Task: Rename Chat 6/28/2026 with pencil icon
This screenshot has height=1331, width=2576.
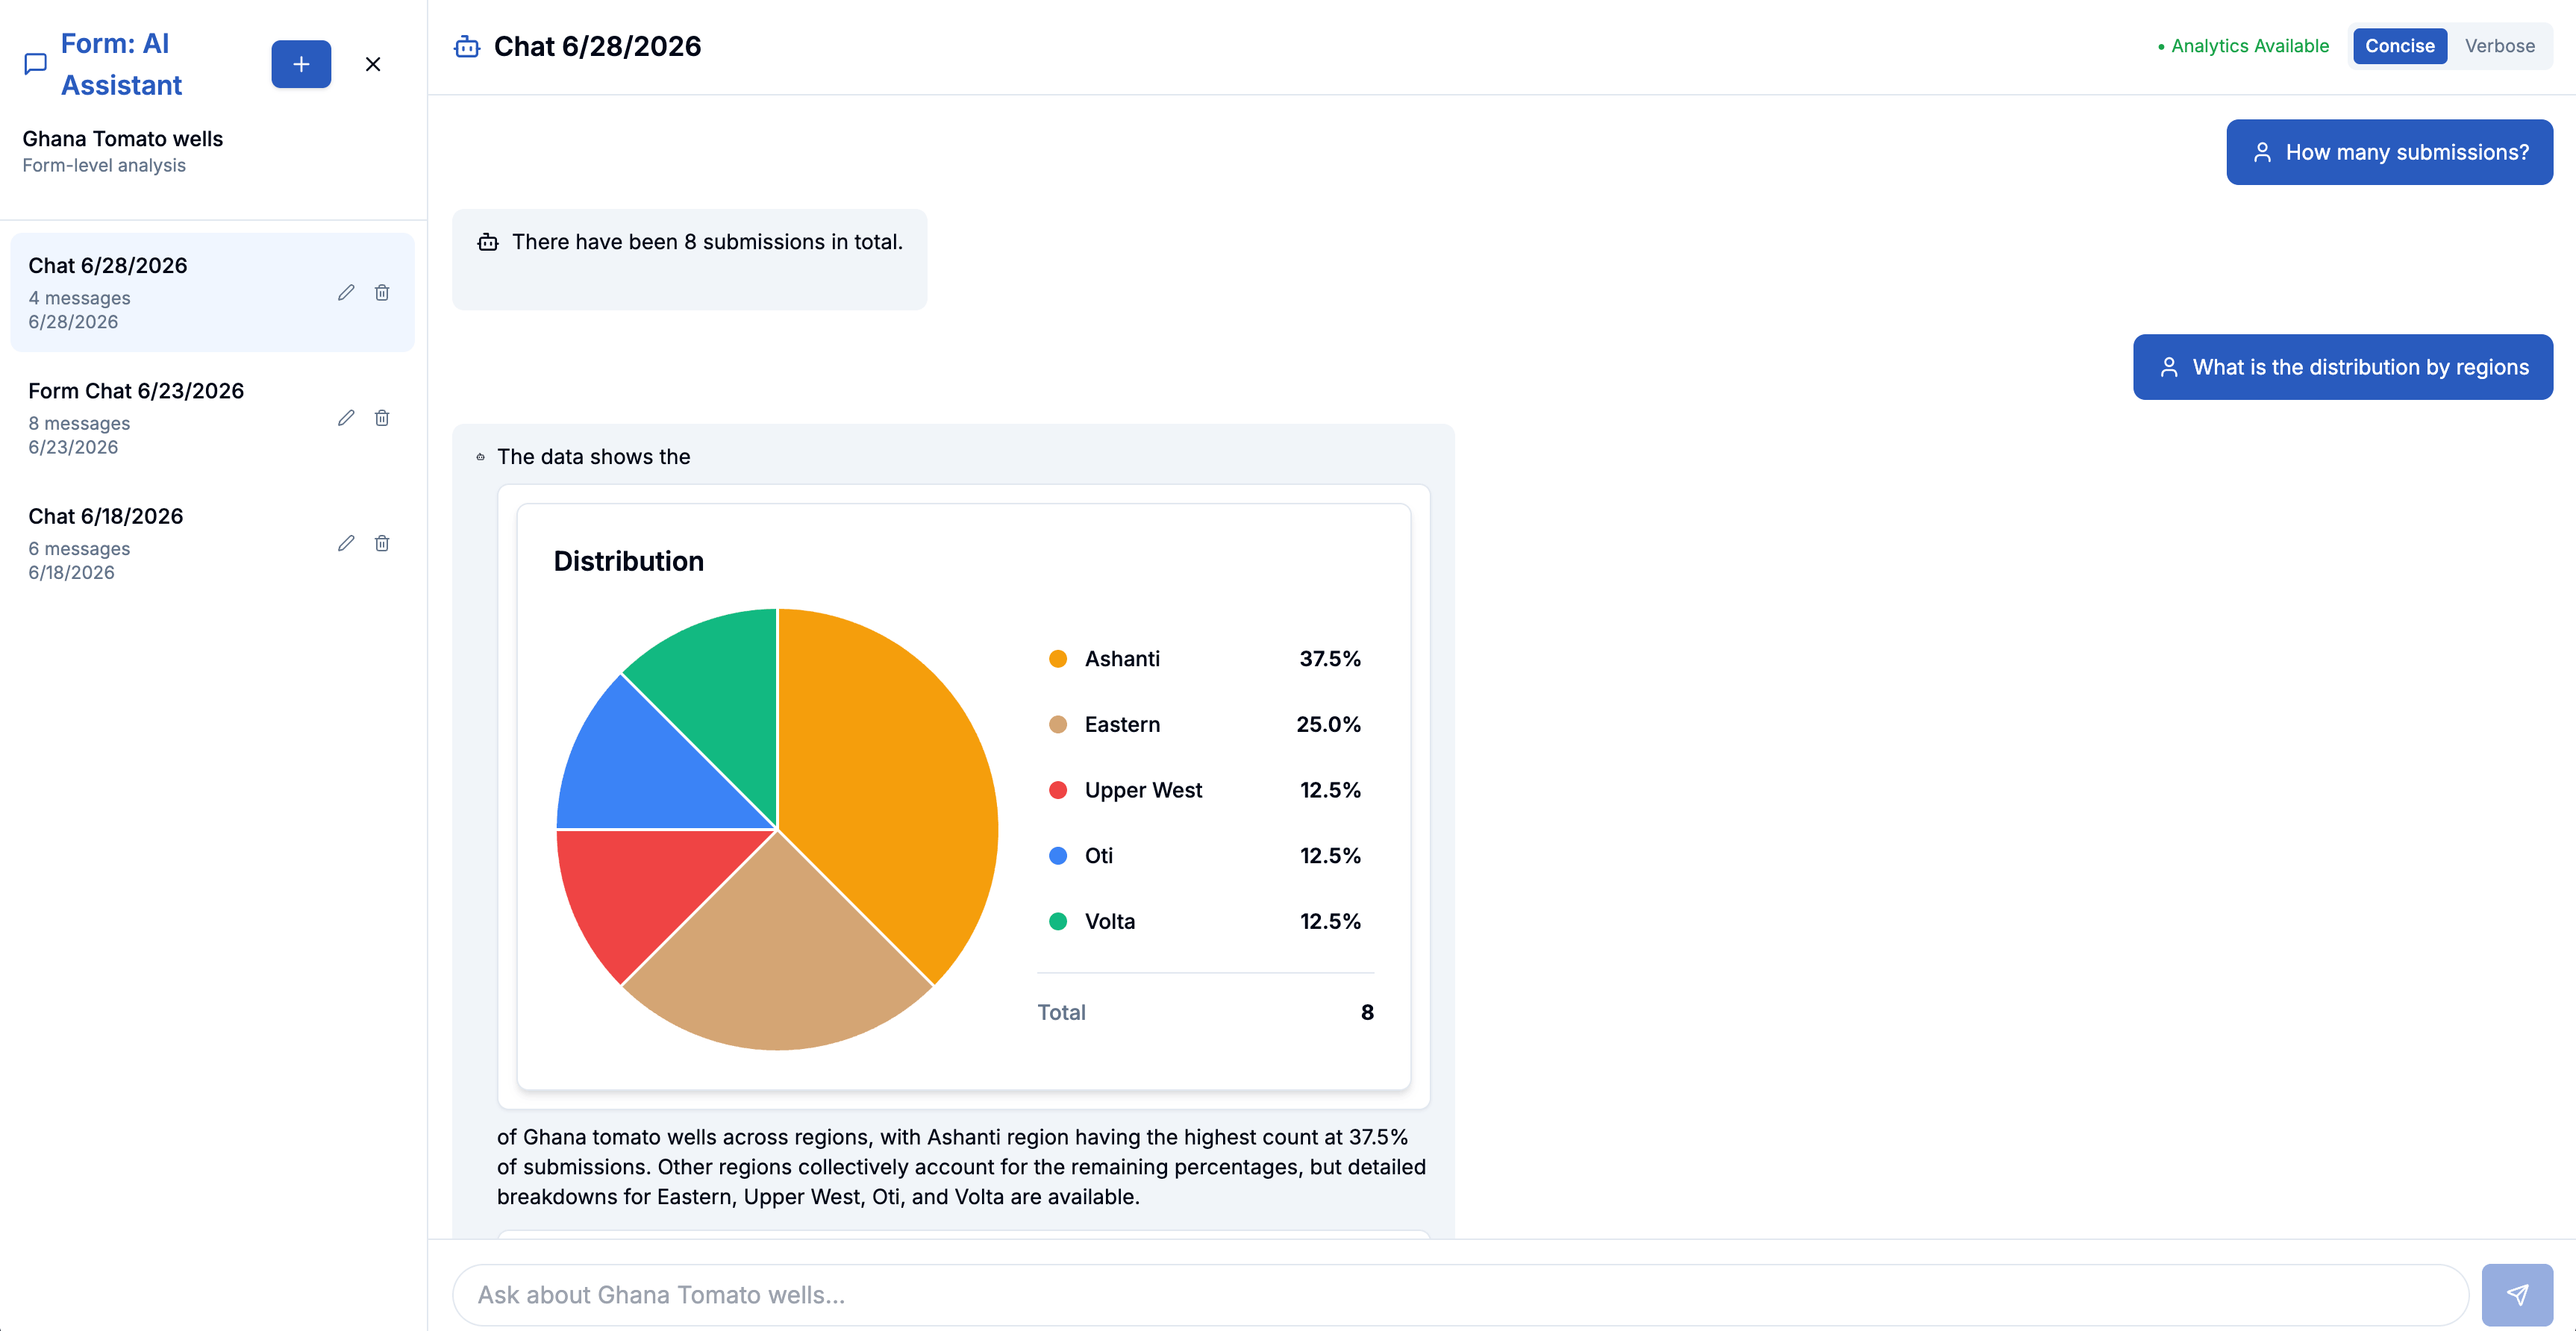Action: pyautogui.click(x=346, y=292)
